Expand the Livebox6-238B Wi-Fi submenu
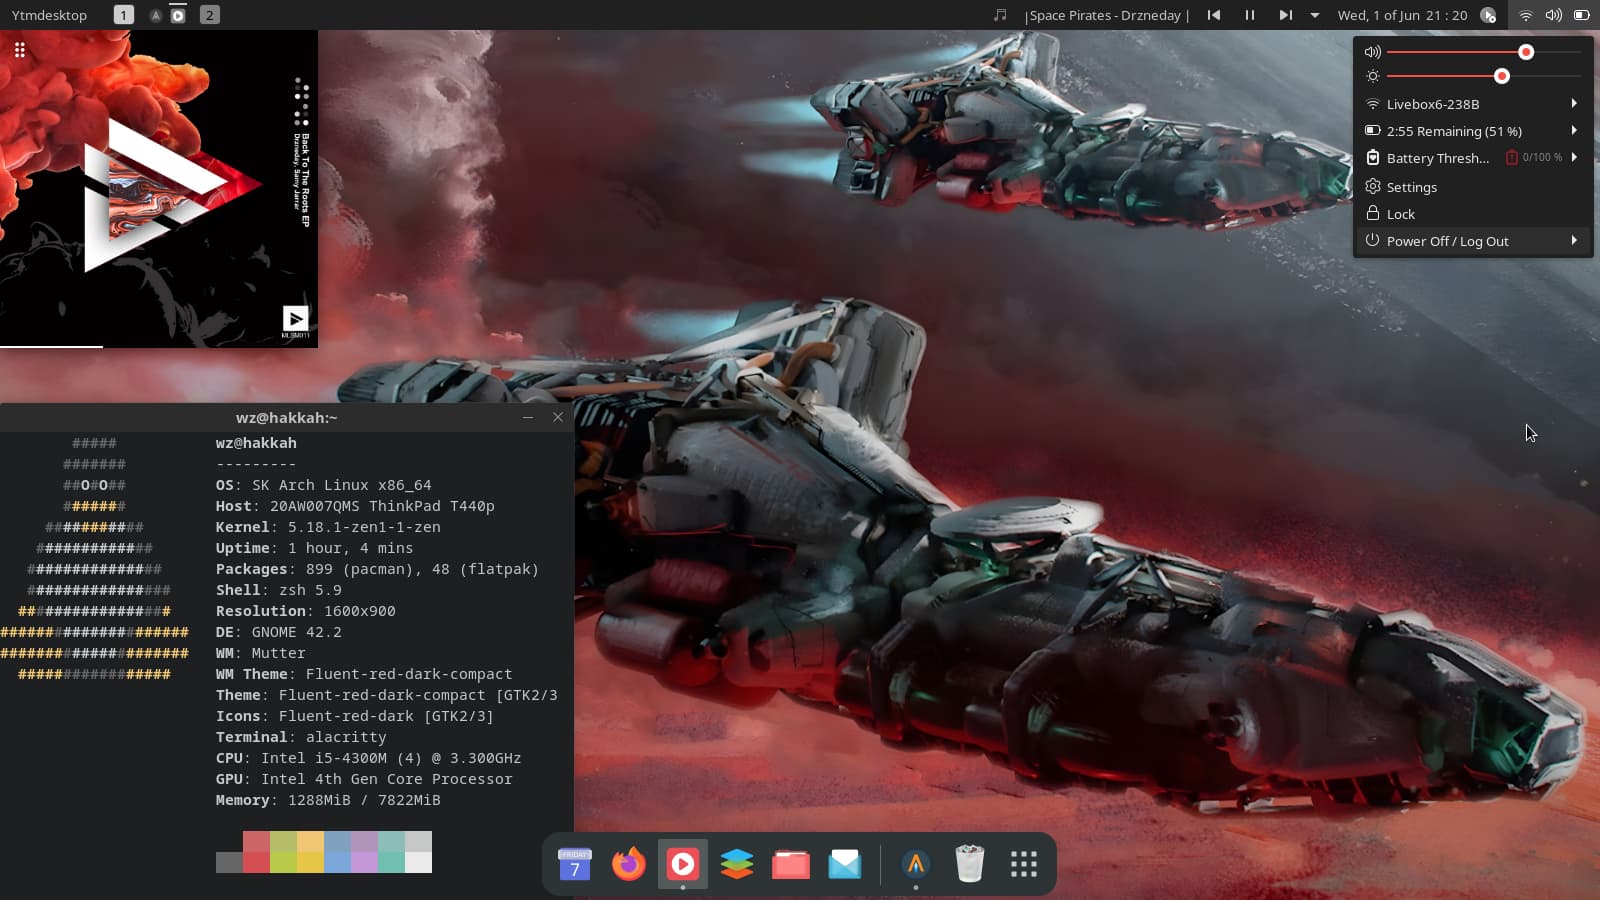 (1573, 104)
